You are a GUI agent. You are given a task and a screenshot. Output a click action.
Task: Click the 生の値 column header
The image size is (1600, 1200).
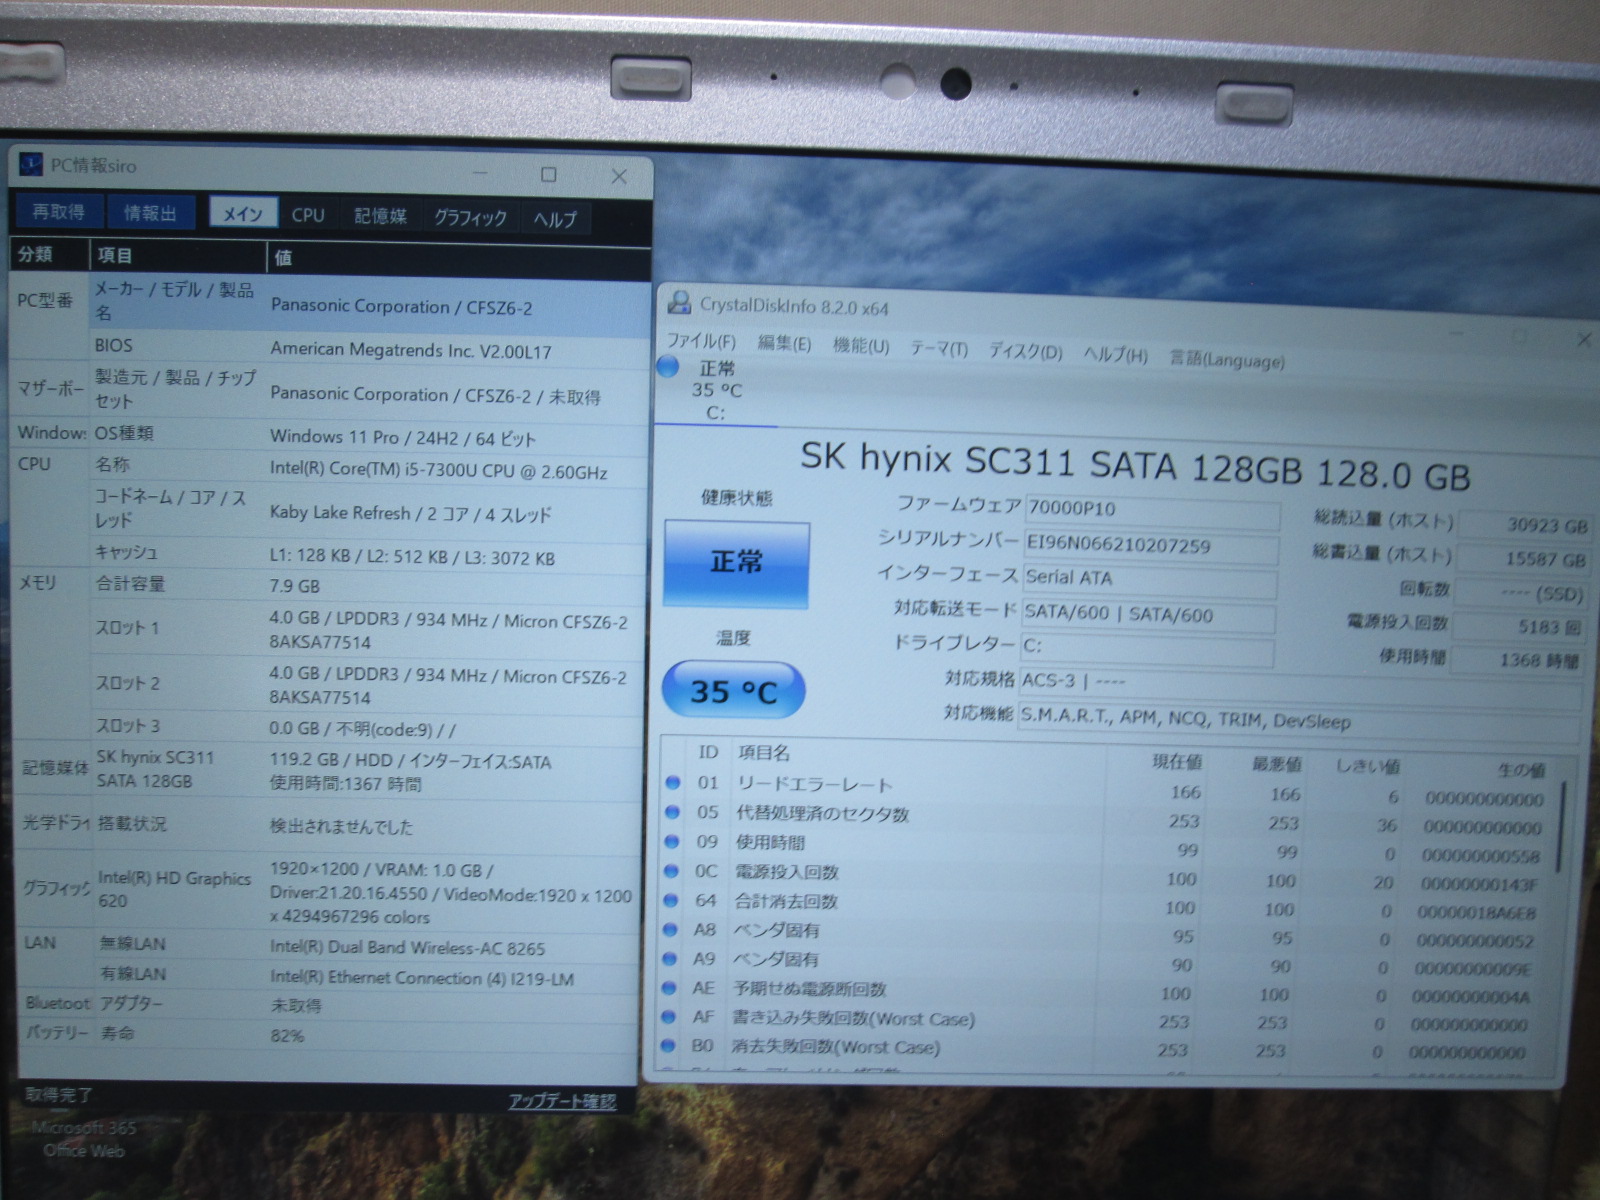click(1521, 770)
